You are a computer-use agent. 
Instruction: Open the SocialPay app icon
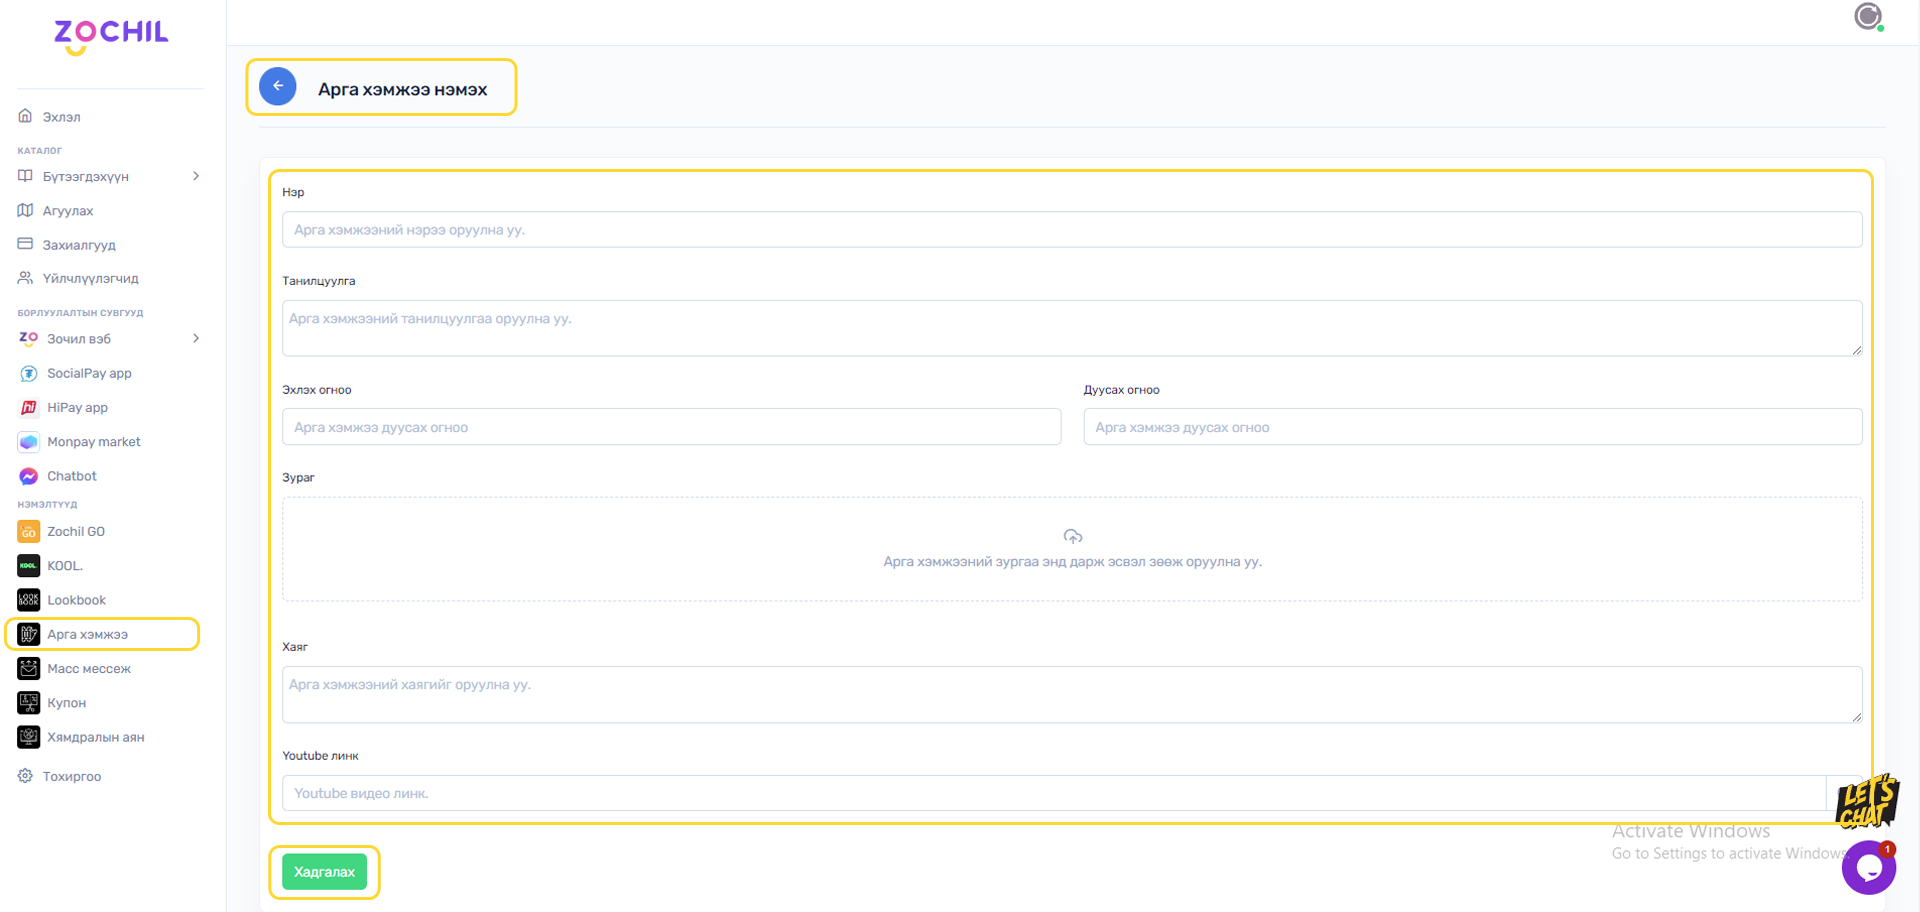tap(29, 374)
